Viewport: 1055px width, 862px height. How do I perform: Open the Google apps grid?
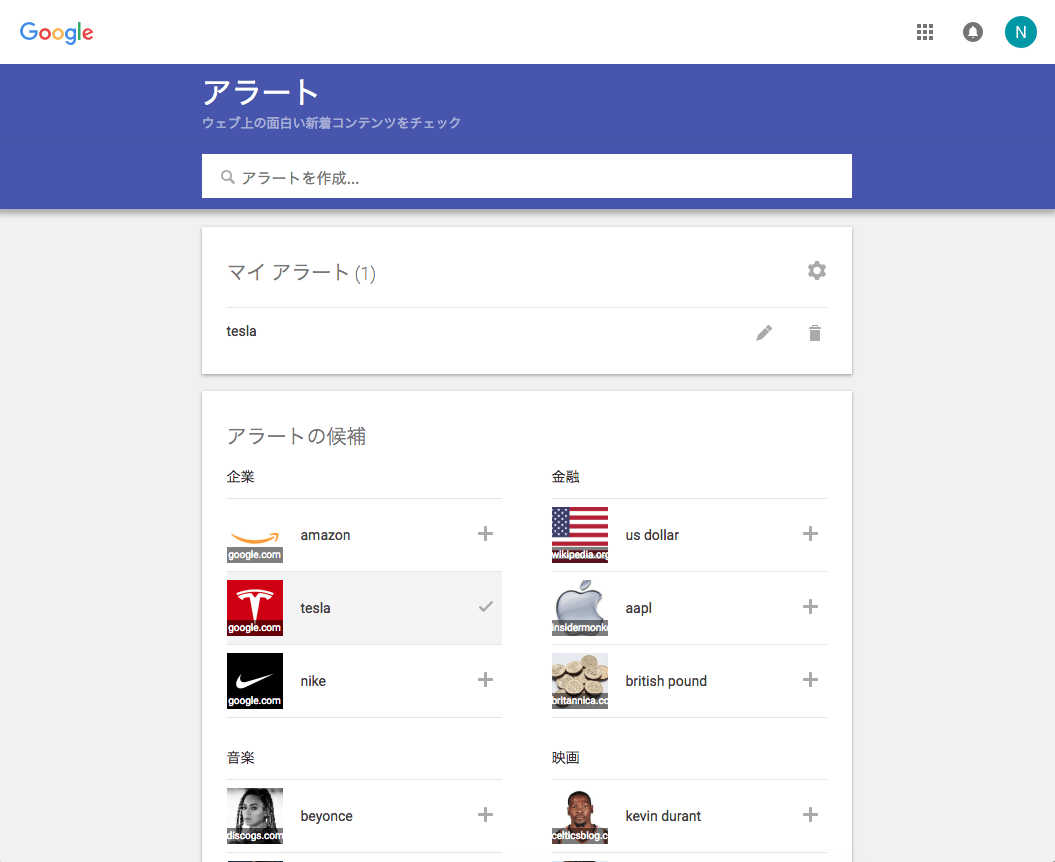pos(924,32)
